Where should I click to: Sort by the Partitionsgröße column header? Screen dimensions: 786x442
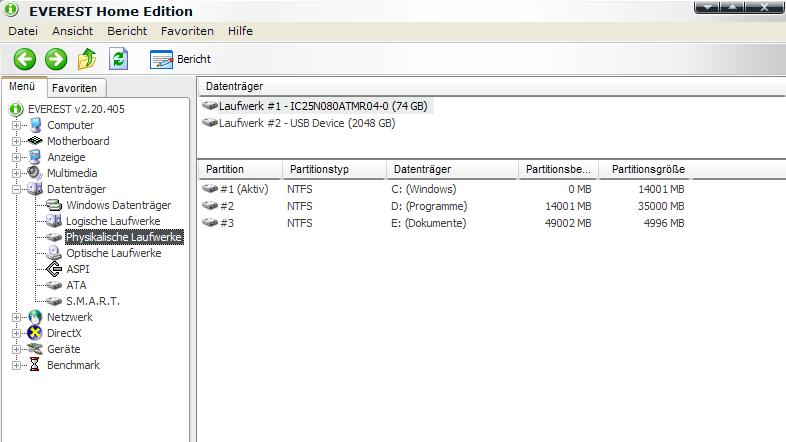click(645, 169)
